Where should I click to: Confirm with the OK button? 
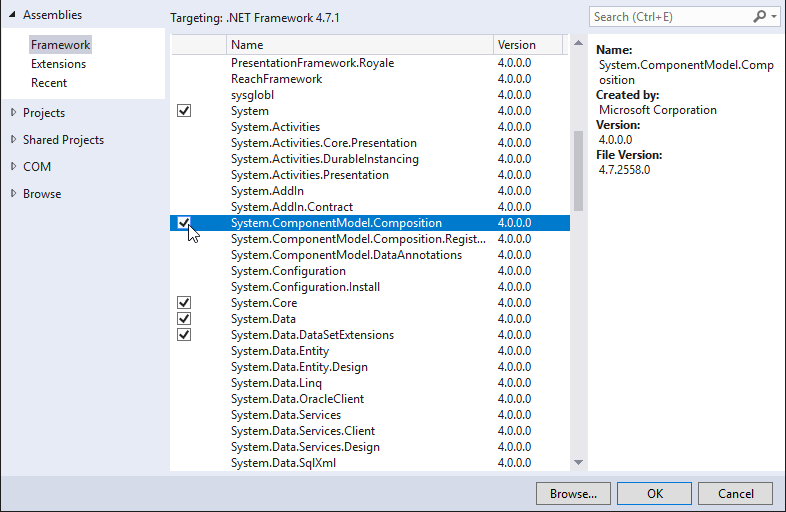click(x=654, y=494)
